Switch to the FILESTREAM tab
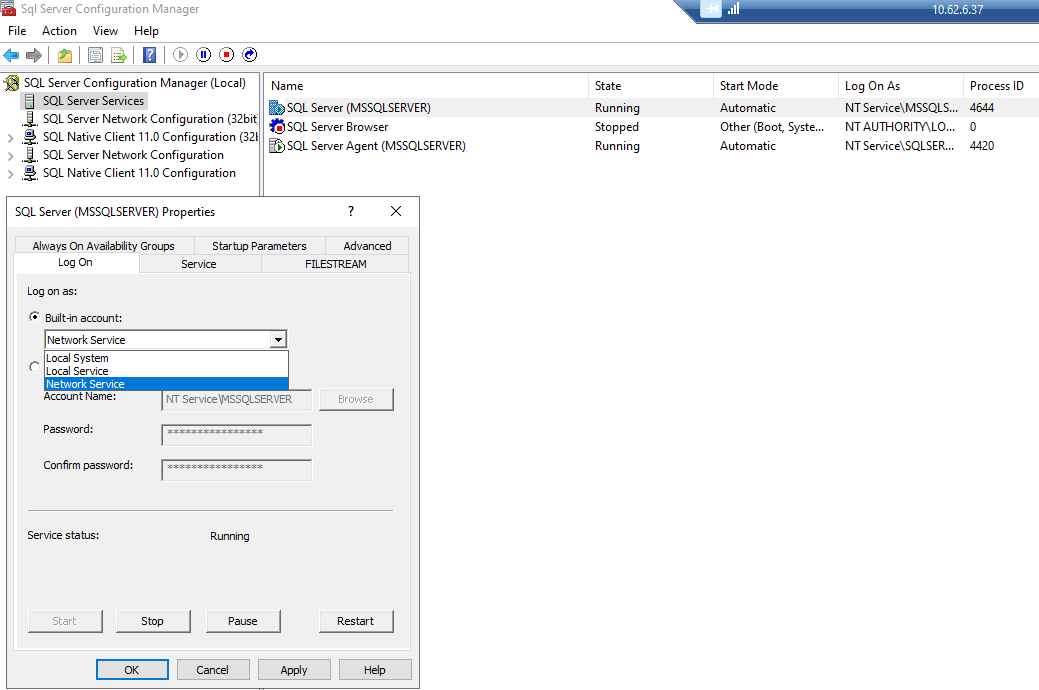This screenshot has height=690, width=1039. tap(335, 262)
